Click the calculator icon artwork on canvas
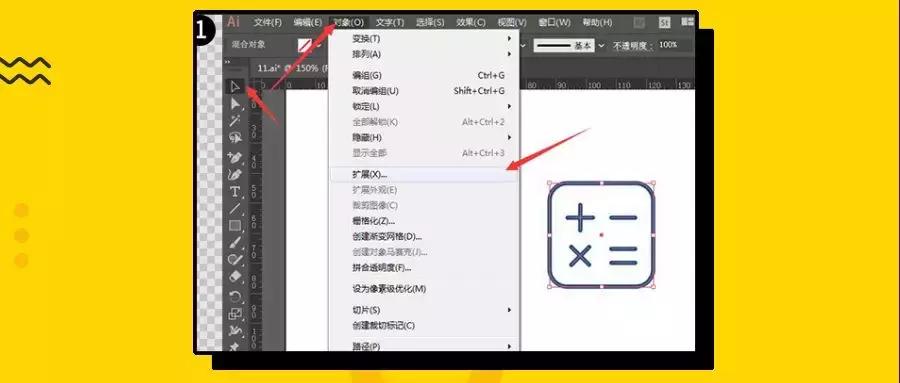 coord(601,235)
